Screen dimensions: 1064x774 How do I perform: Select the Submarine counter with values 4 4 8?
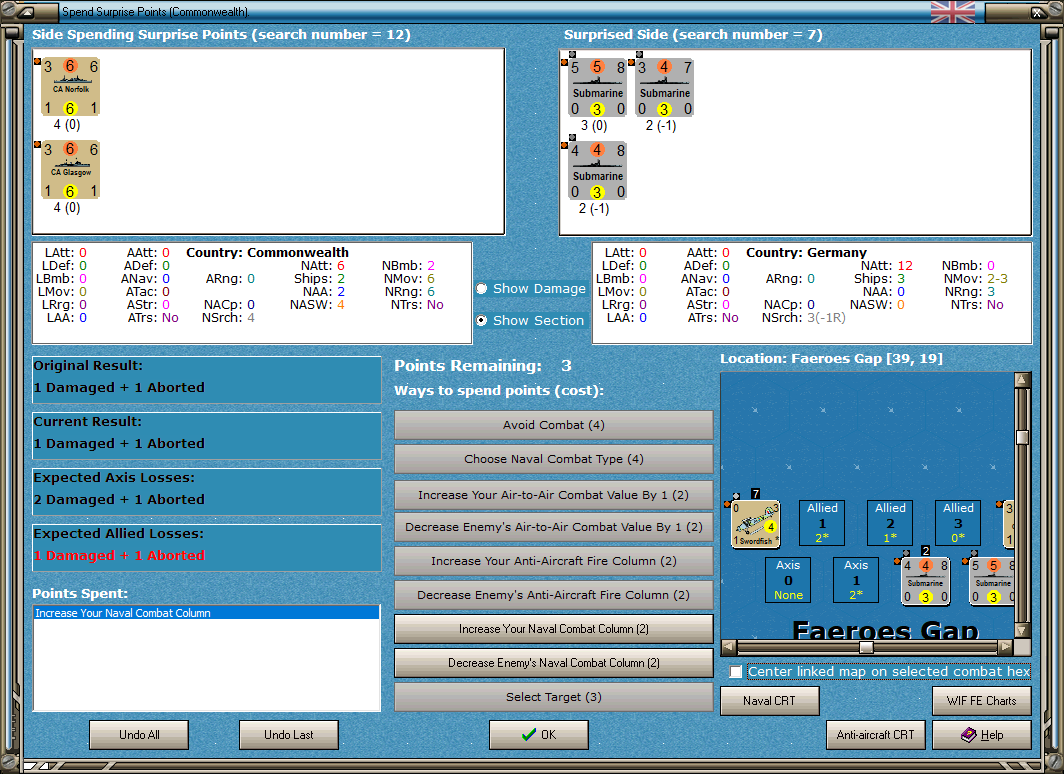[x=597, y=170]
